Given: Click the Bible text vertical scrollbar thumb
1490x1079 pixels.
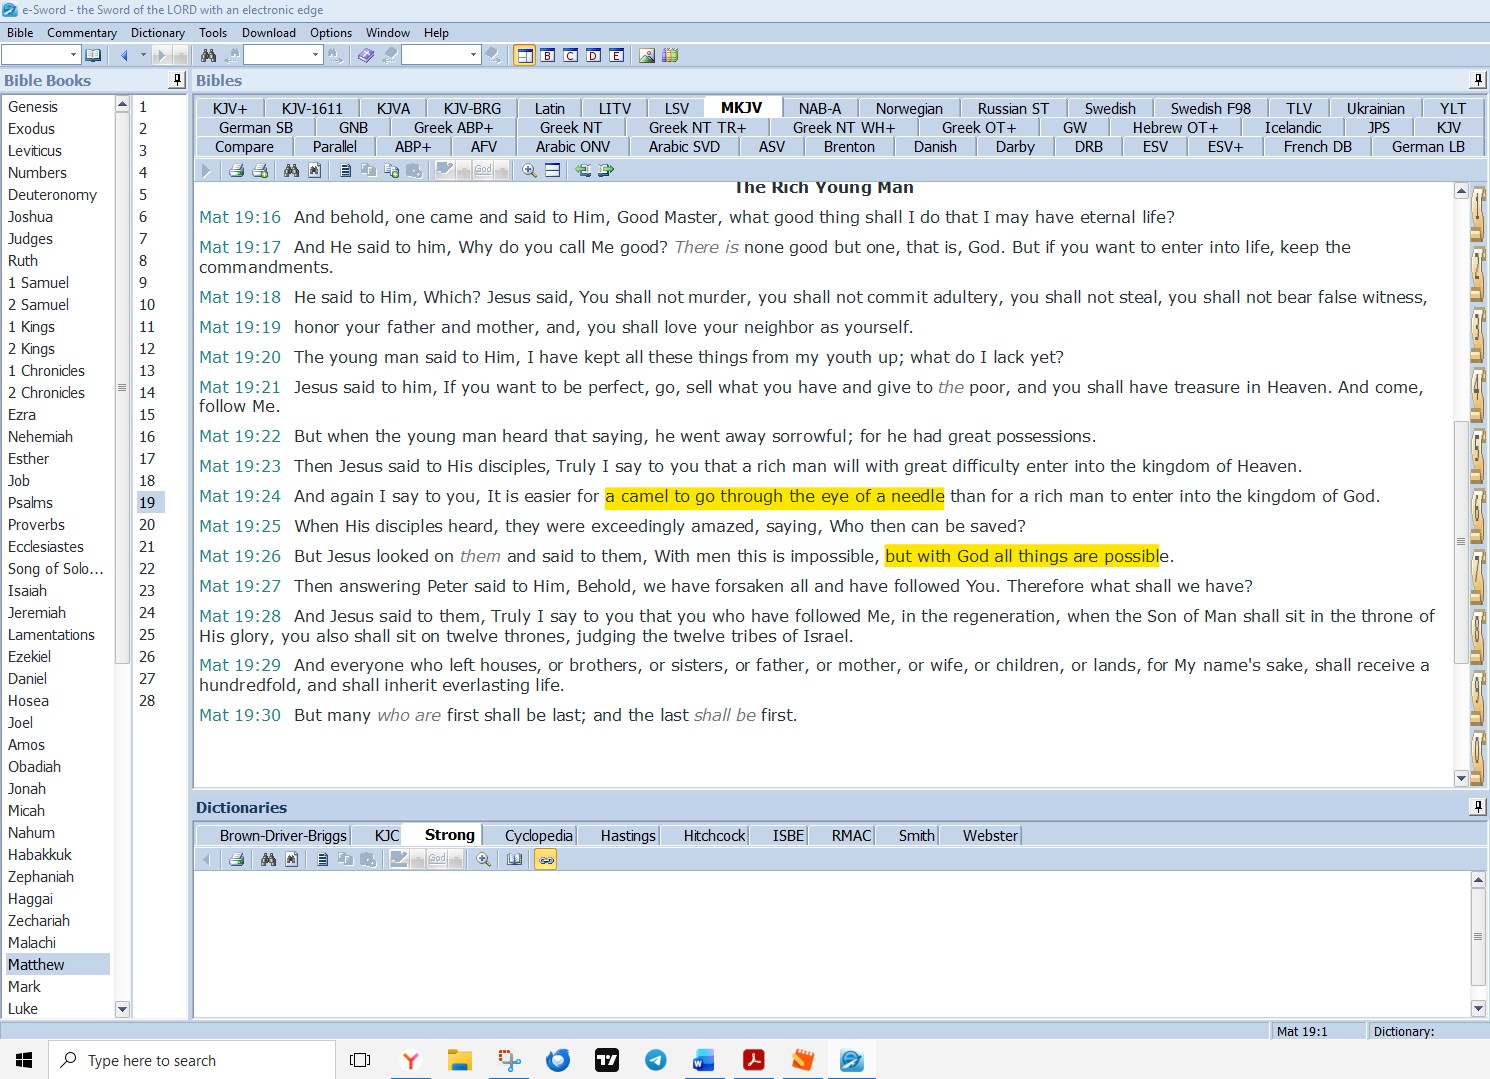Looking at the screenshot, I should [1461, 542].
